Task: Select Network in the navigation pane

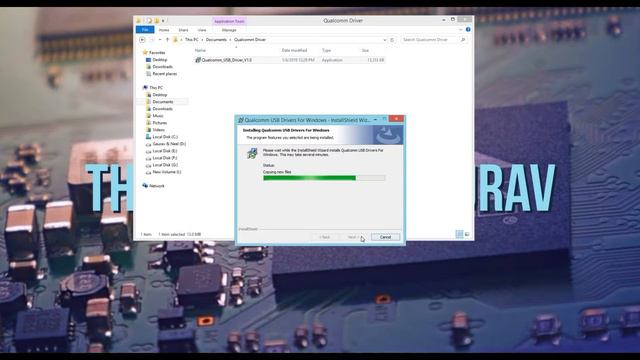Action: point(157,186)
